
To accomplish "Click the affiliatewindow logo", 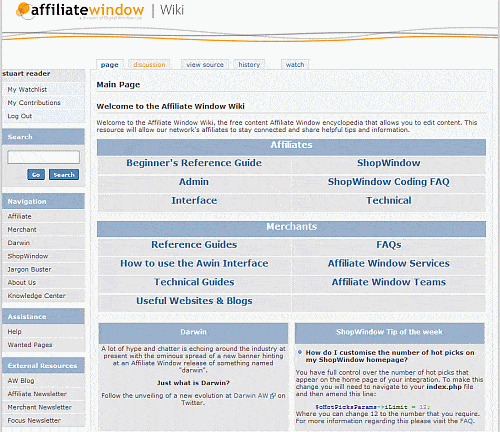I will click(x=80, y=10).
